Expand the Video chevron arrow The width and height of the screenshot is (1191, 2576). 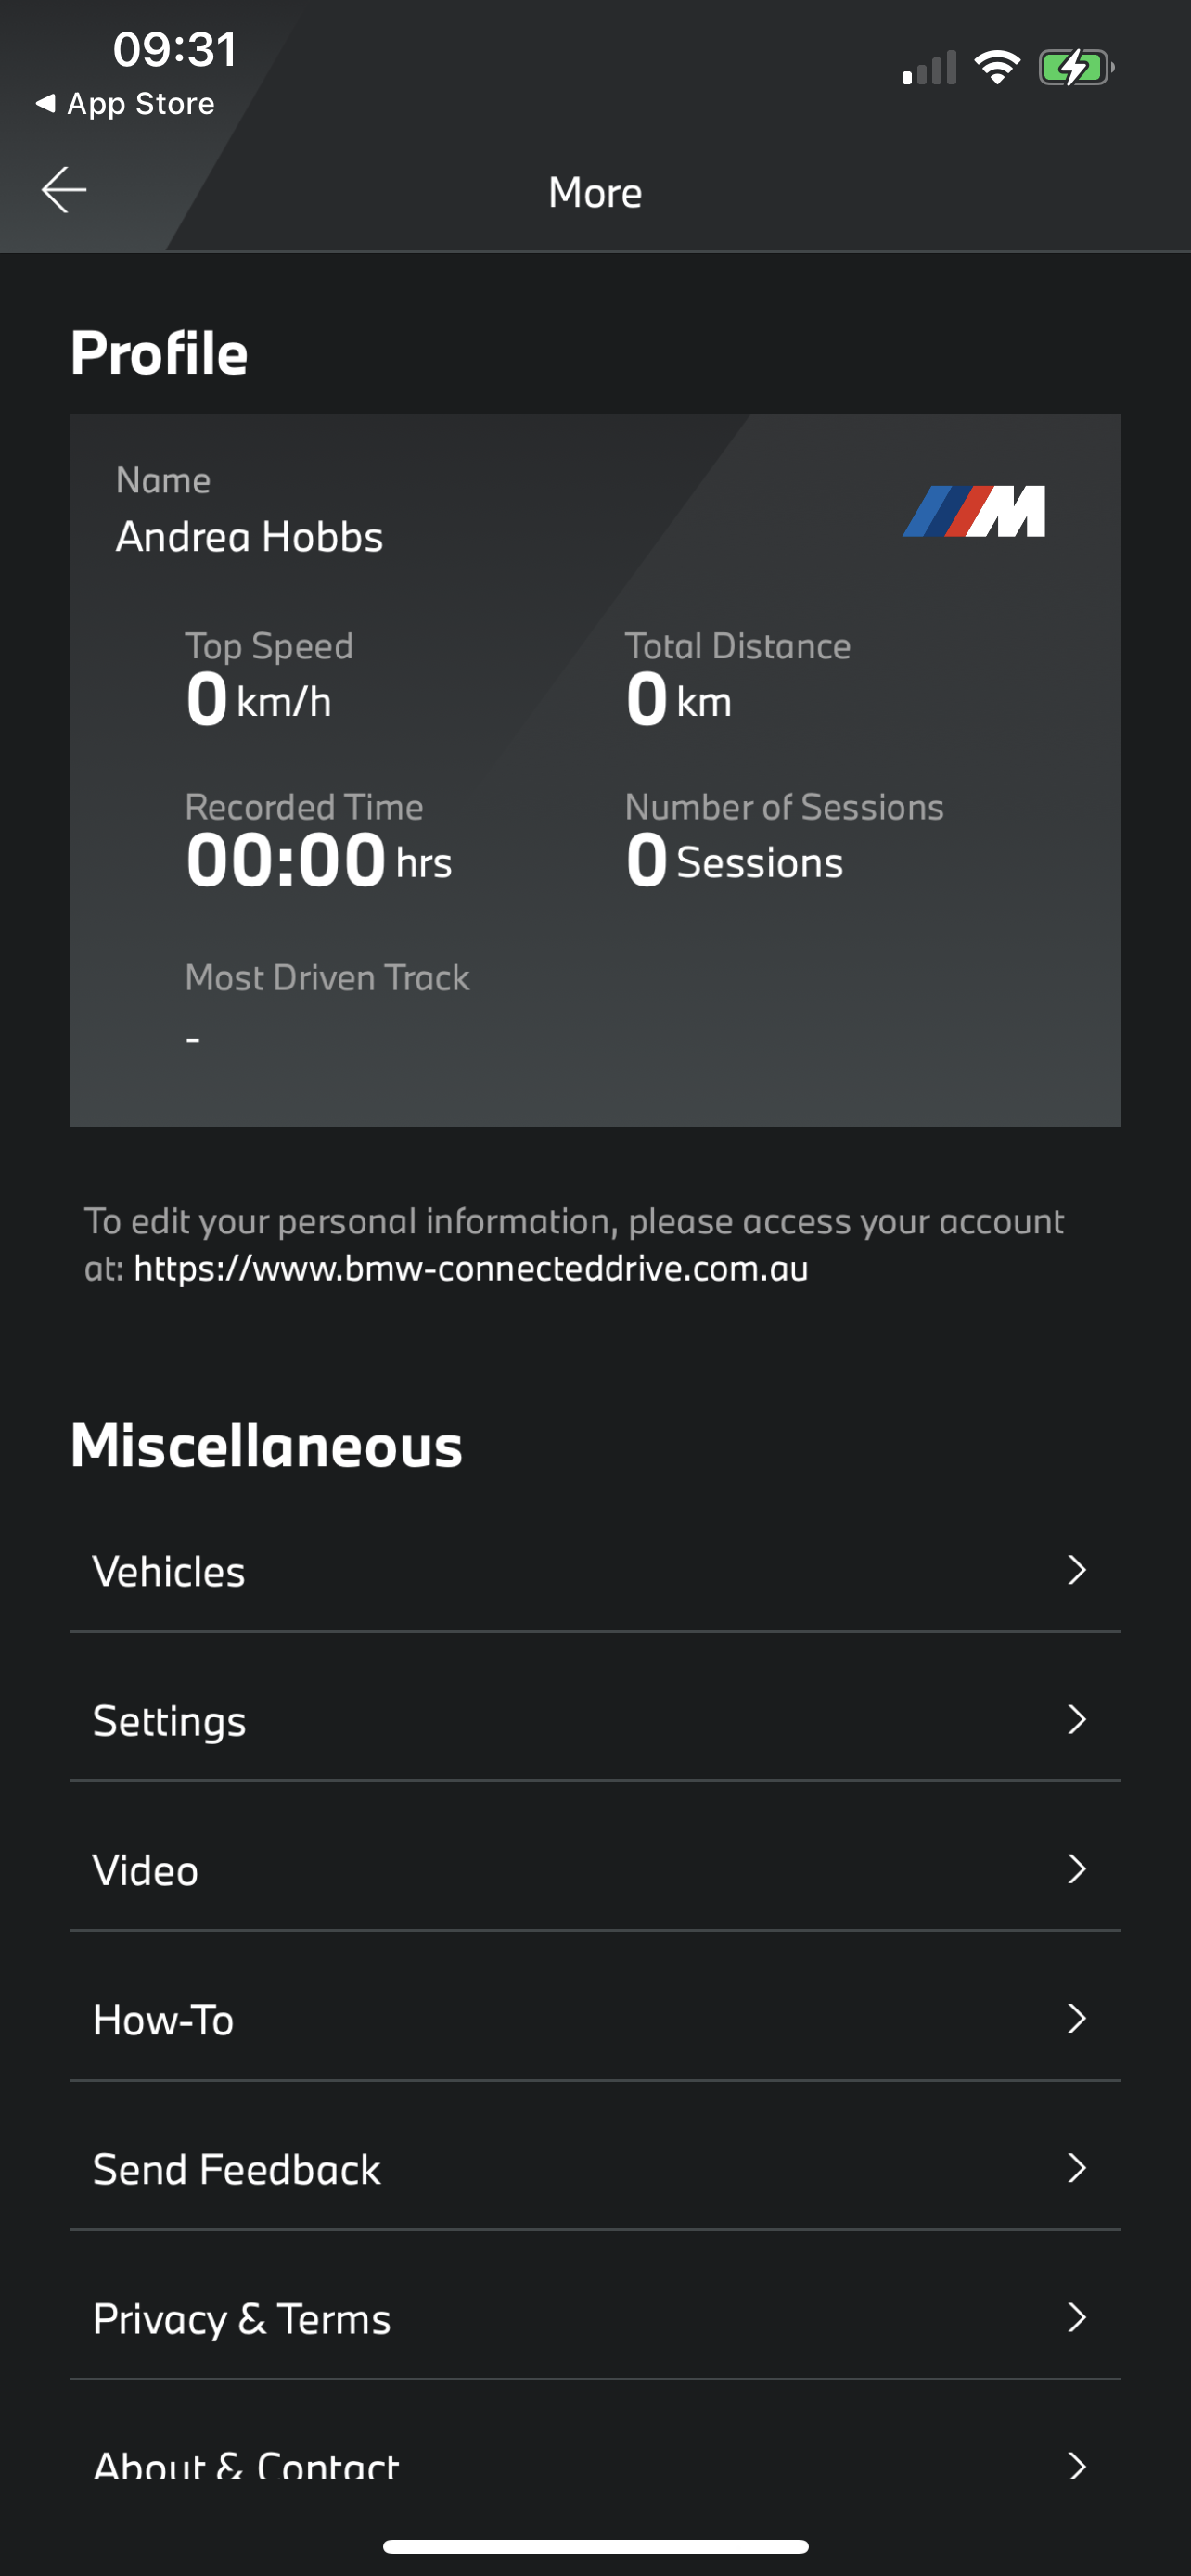click(x=1076, y=1869)
